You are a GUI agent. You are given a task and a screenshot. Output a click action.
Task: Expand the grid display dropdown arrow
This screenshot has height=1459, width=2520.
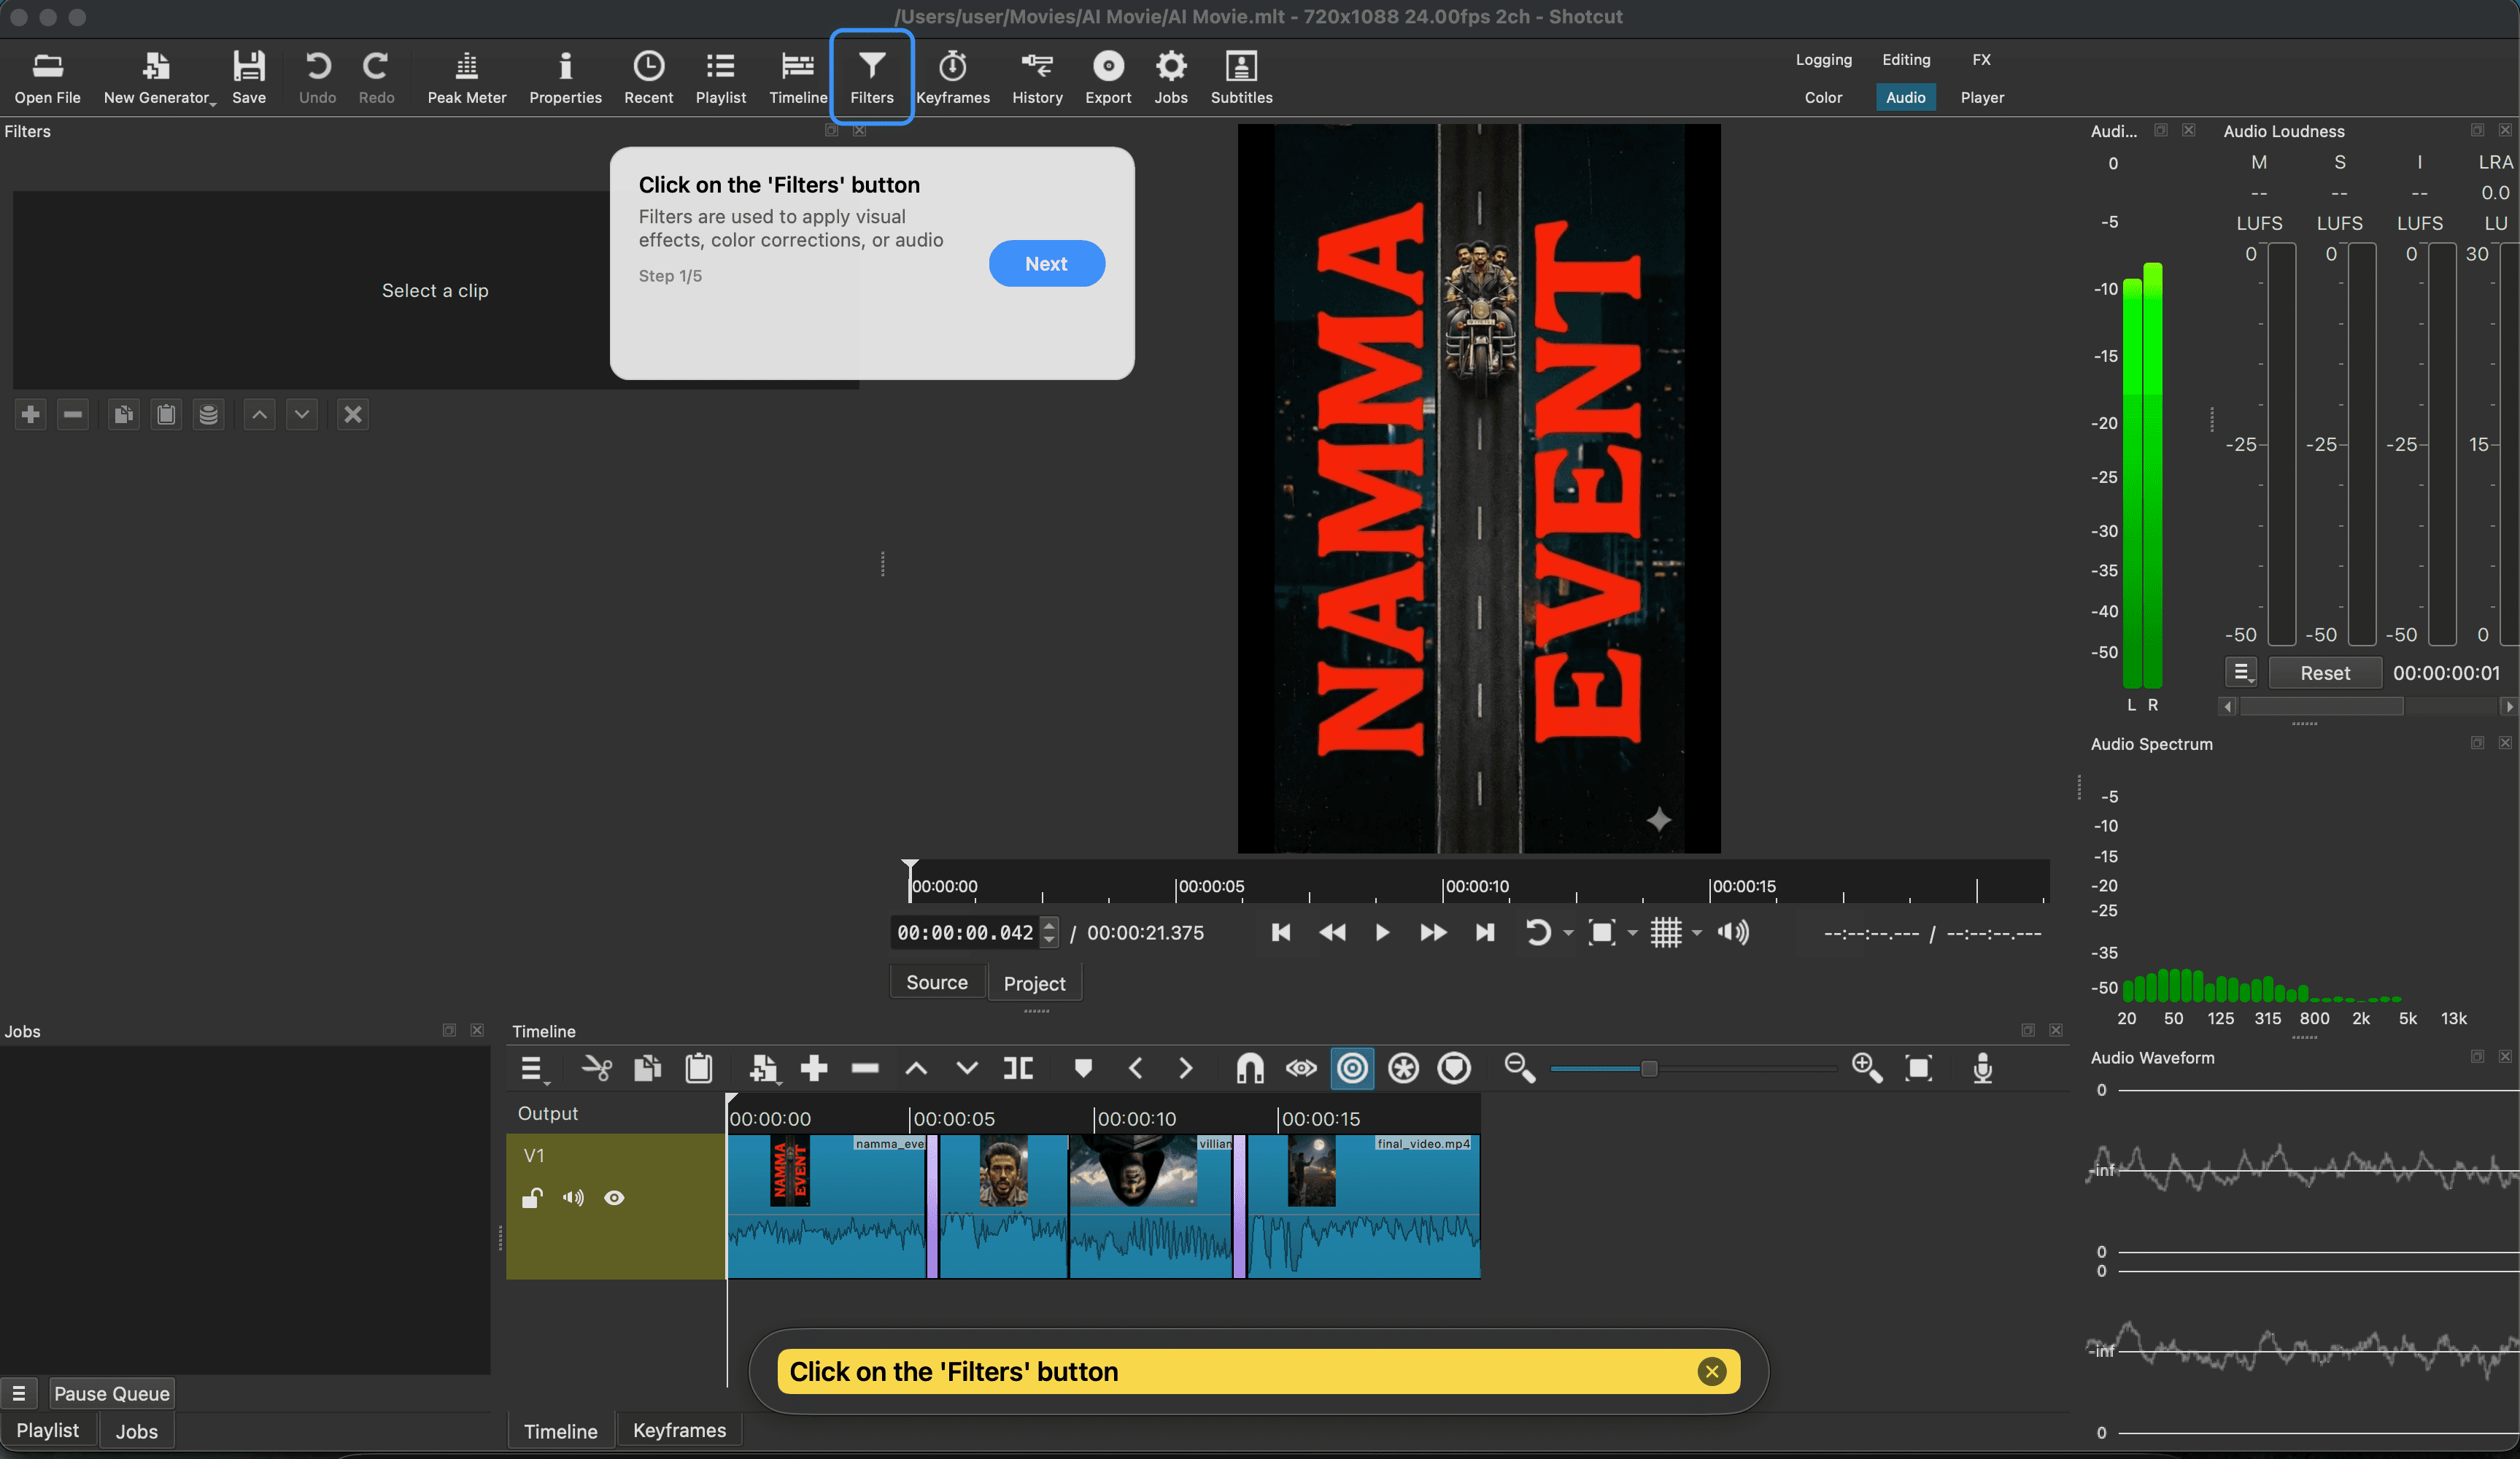pos(1696,933)
